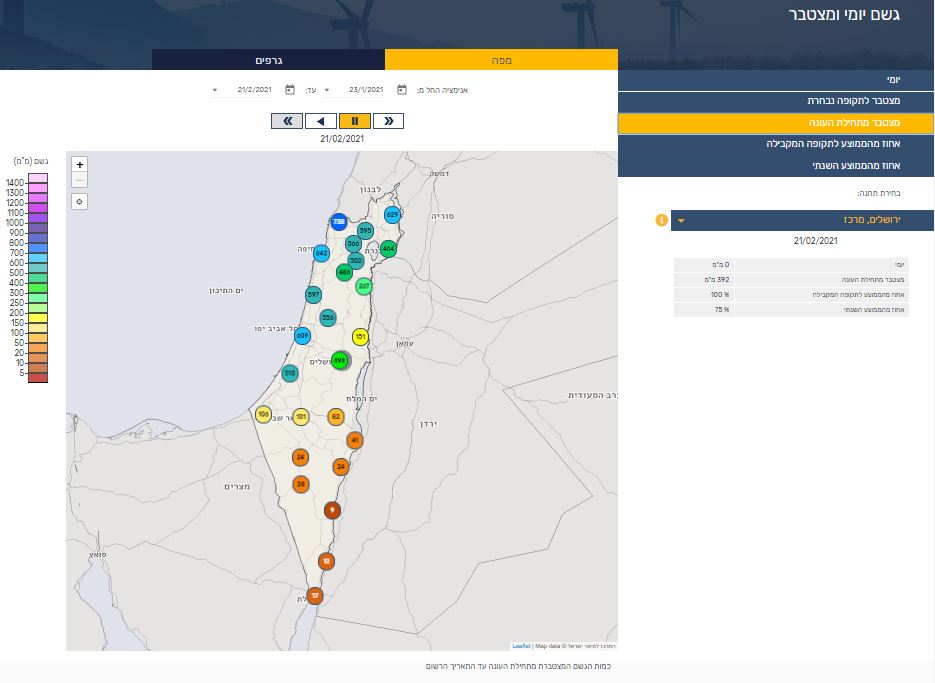This screenshot has height=683, width=935.
Task: Open the dropdown arrow beside 21/2/2021
Action: pos(215,89)
